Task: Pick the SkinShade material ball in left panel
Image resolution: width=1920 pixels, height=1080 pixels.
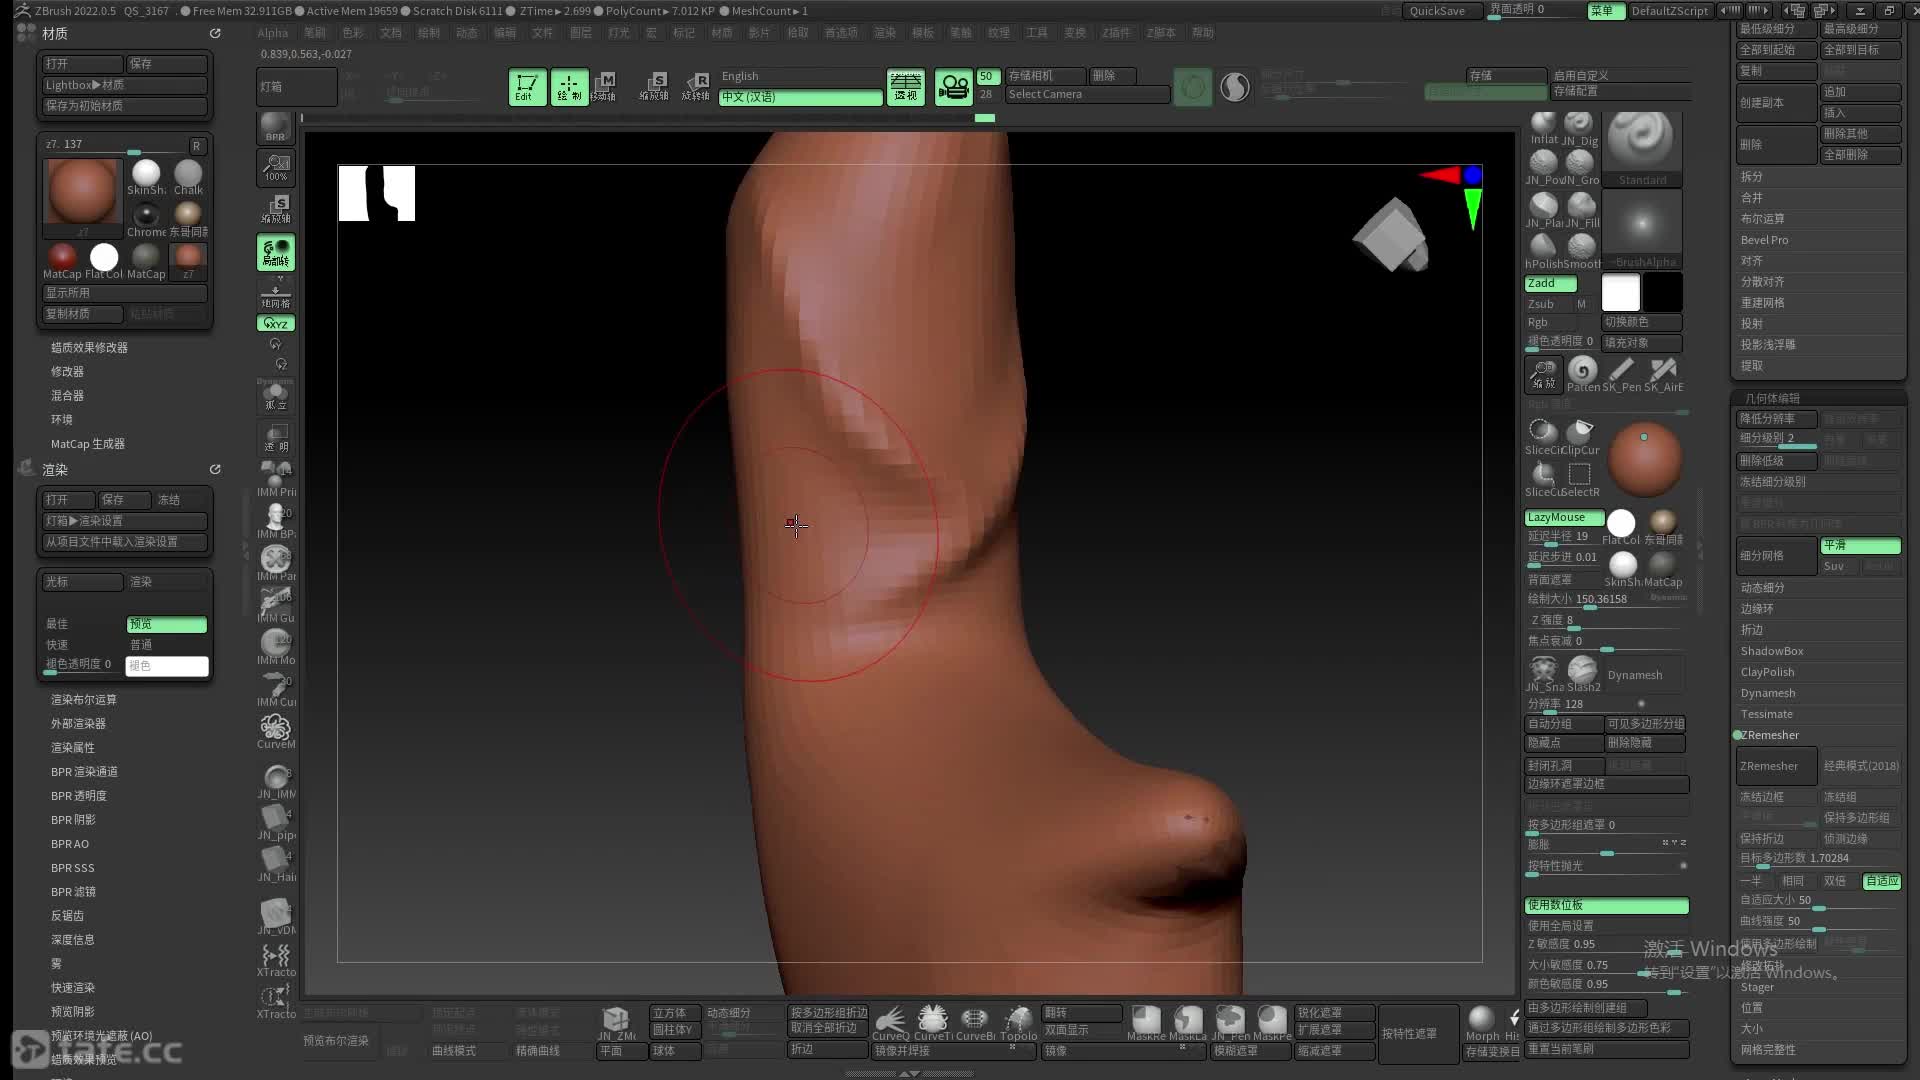Action: coord(146,177)
